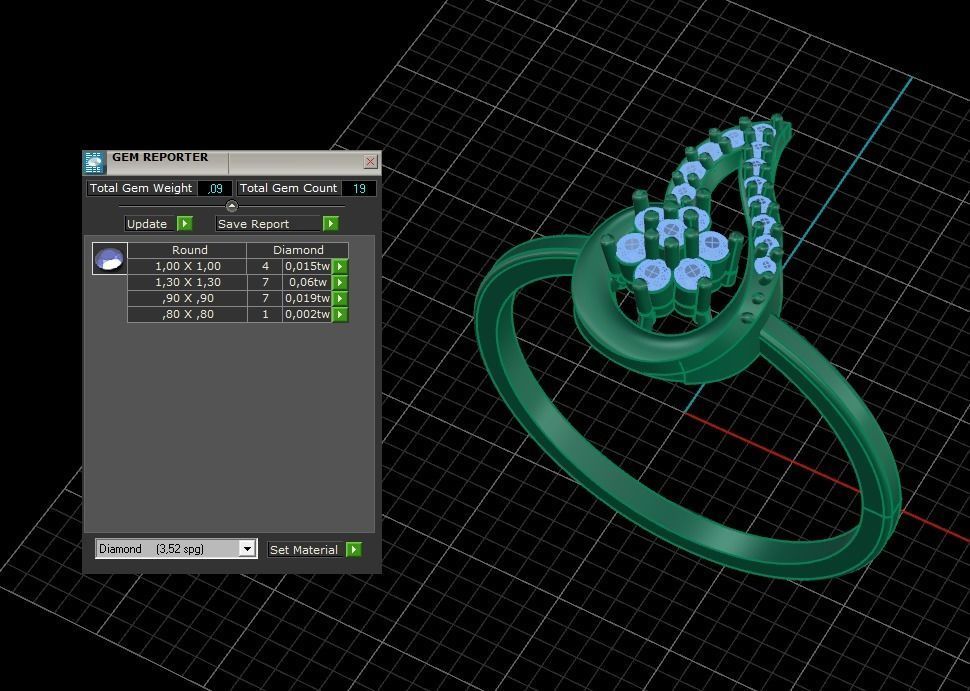The width and height of the screenshot is (970, 691).
Task: Click Save Report button
Action: (268, 224)
